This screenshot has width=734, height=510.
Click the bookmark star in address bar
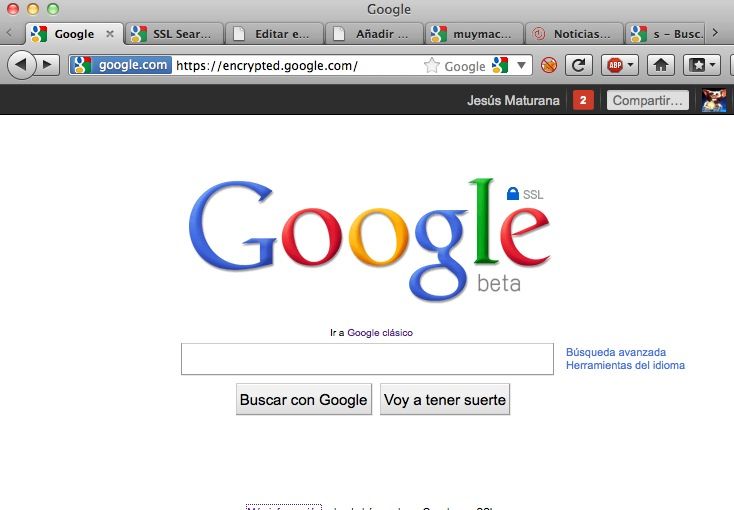432,66
